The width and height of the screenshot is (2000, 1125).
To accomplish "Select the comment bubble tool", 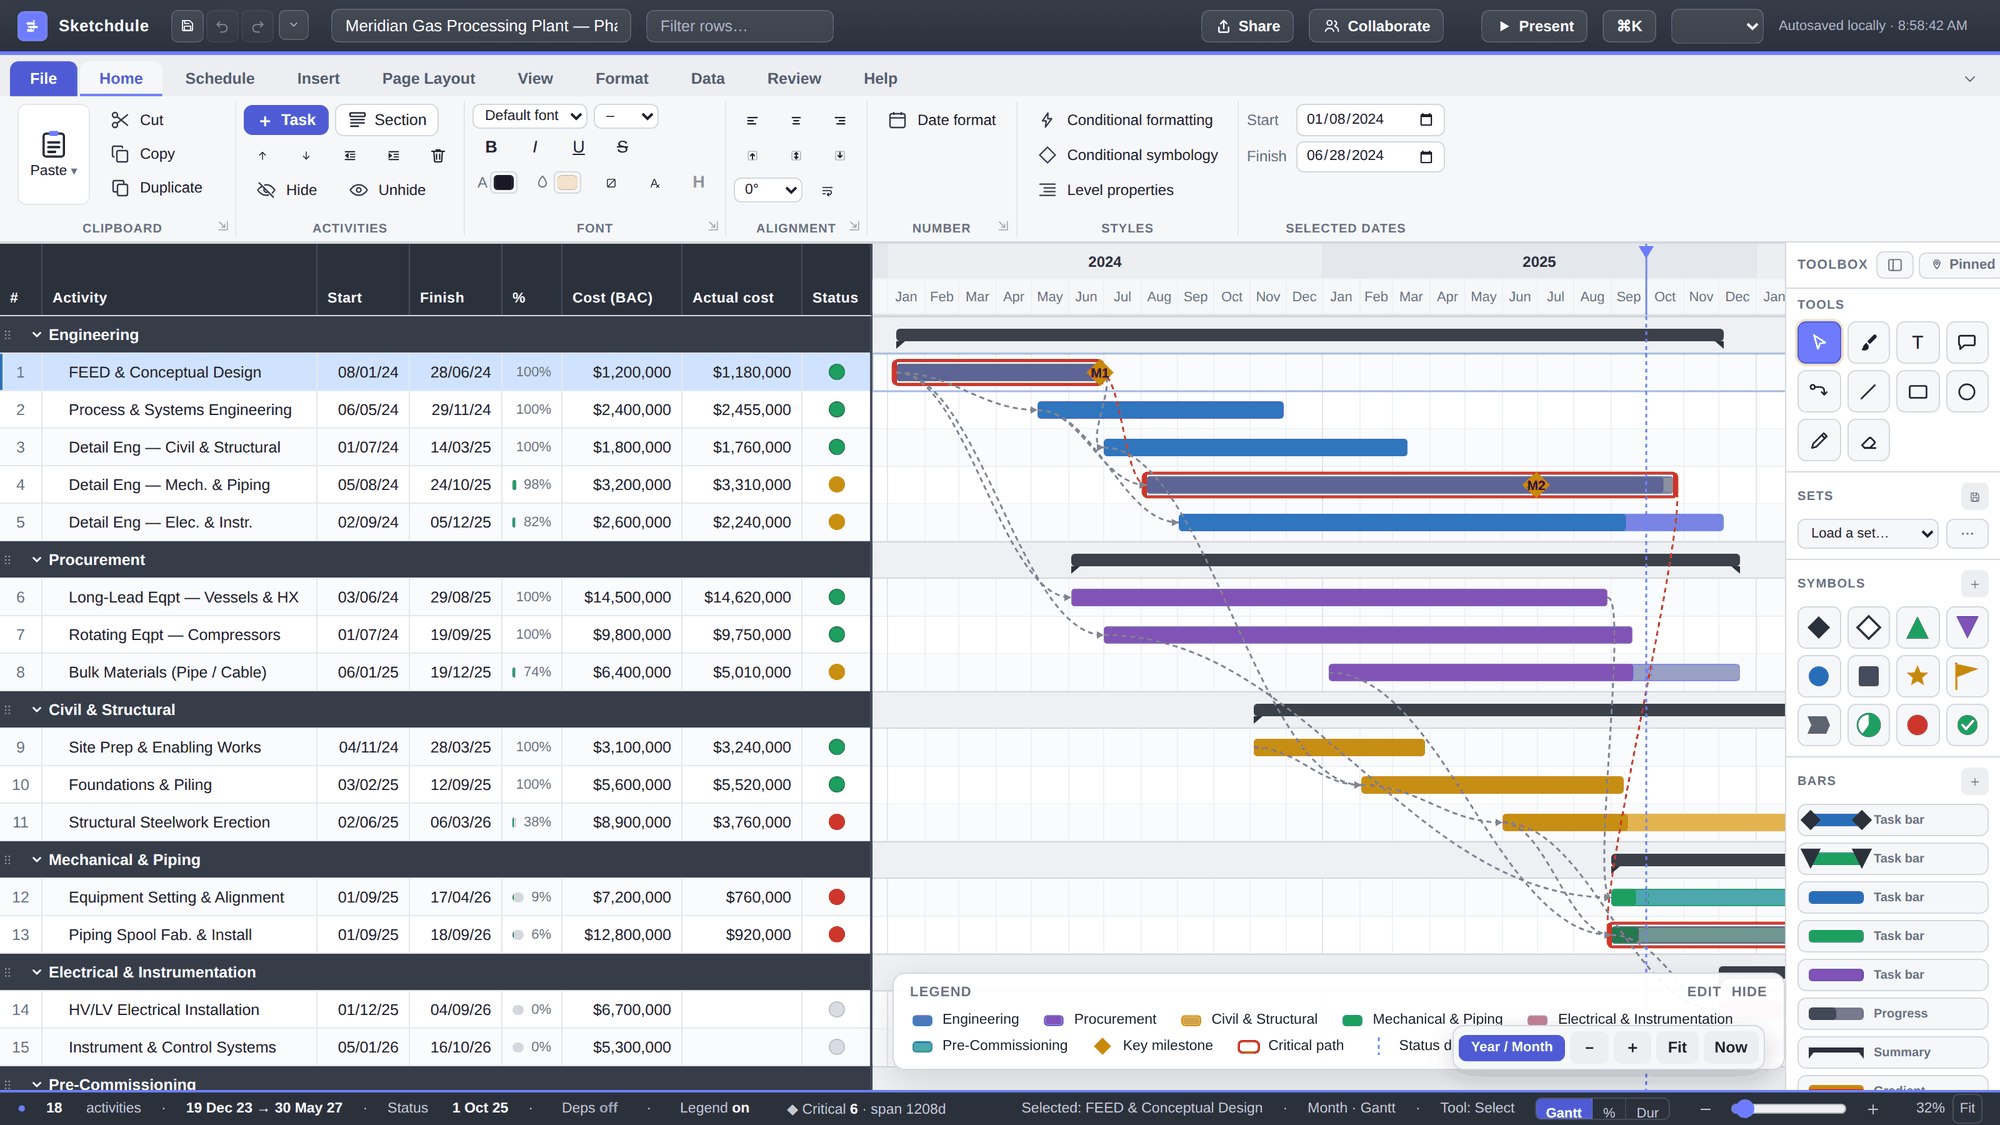I will [x=1966, y=342].
